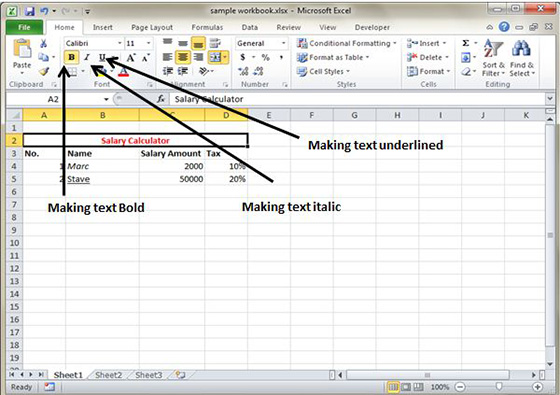The width and height of the screenshot is (560, 395).
Task: Click the Save icon in Quick Access
Action: [30, 11]
